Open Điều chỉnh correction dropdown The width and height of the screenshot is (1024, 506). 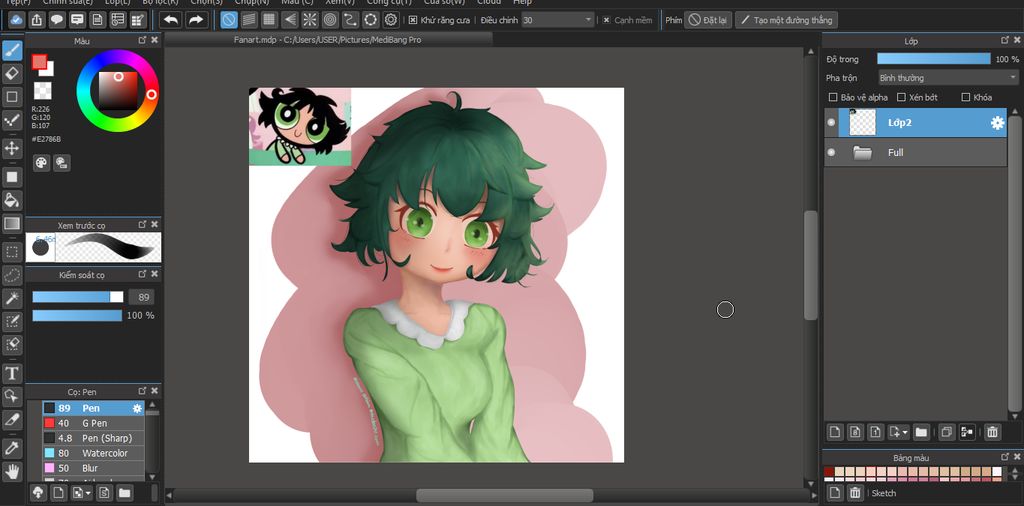pyautogui.click(x=558, y=20)
